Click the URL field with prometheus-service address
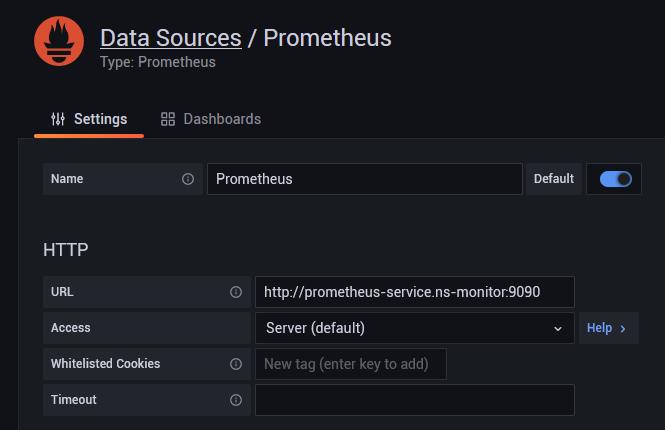Screen dimensions: 665x430 415,292
